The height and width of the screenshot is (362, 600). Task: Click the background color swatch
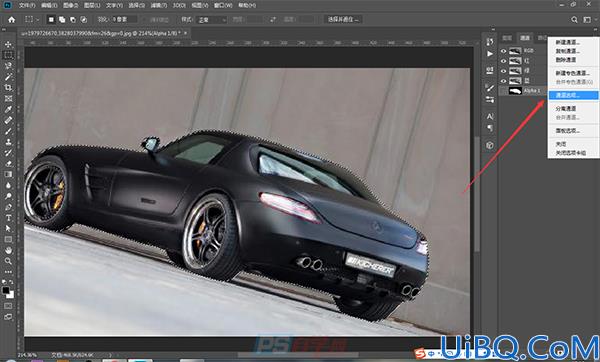(x=10, y=295)
